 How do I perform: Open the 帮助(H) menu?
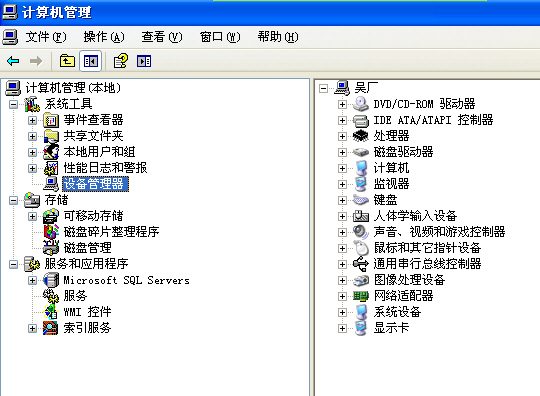click(278, 37)
